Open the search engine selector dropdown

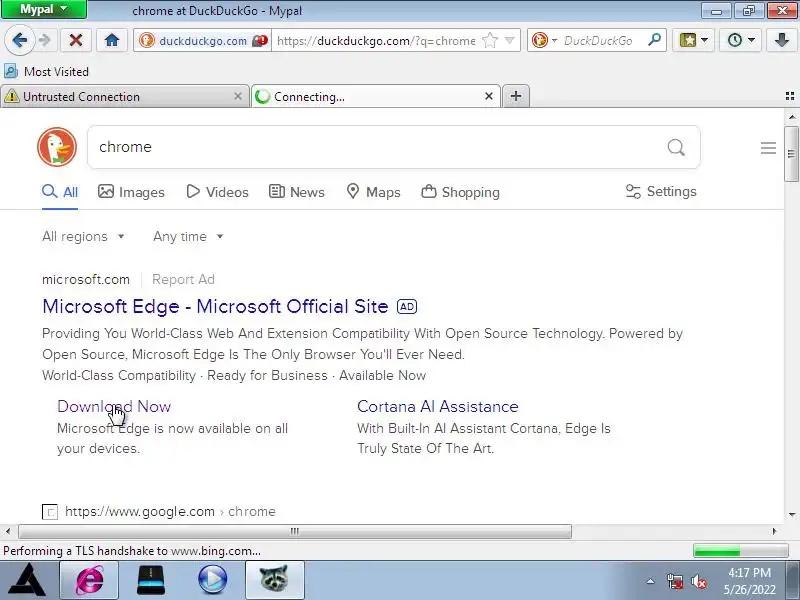click(544, 40)
